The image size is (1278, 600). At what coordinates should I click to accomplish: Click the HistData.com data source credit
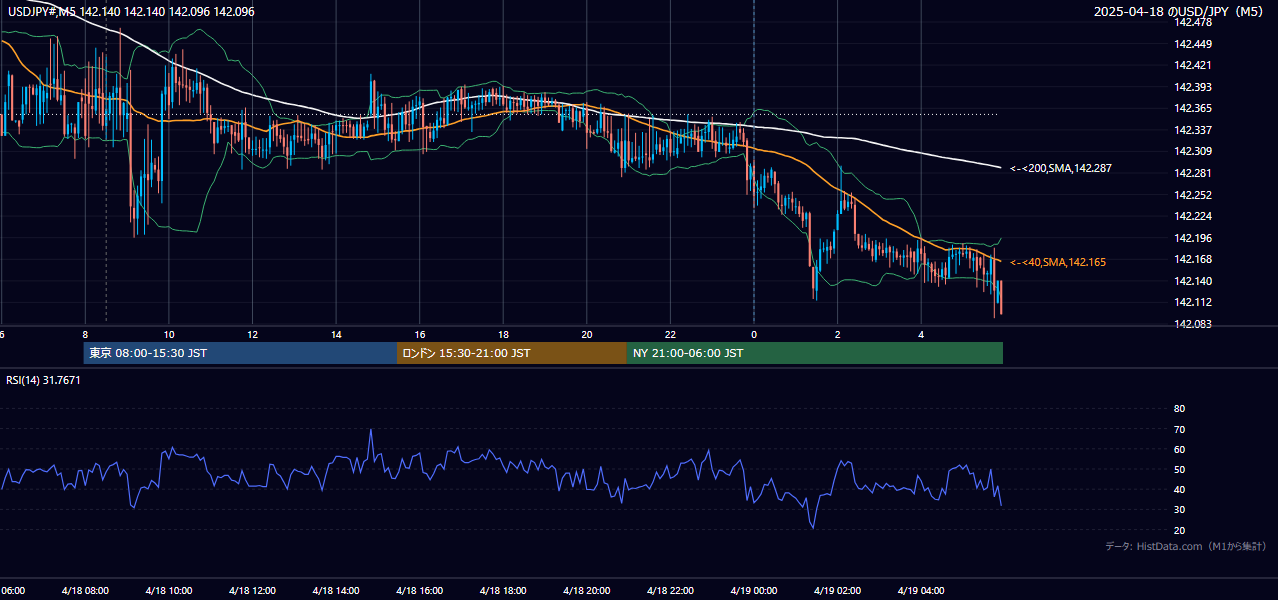pyautogui.click(x=1186, y=546)
